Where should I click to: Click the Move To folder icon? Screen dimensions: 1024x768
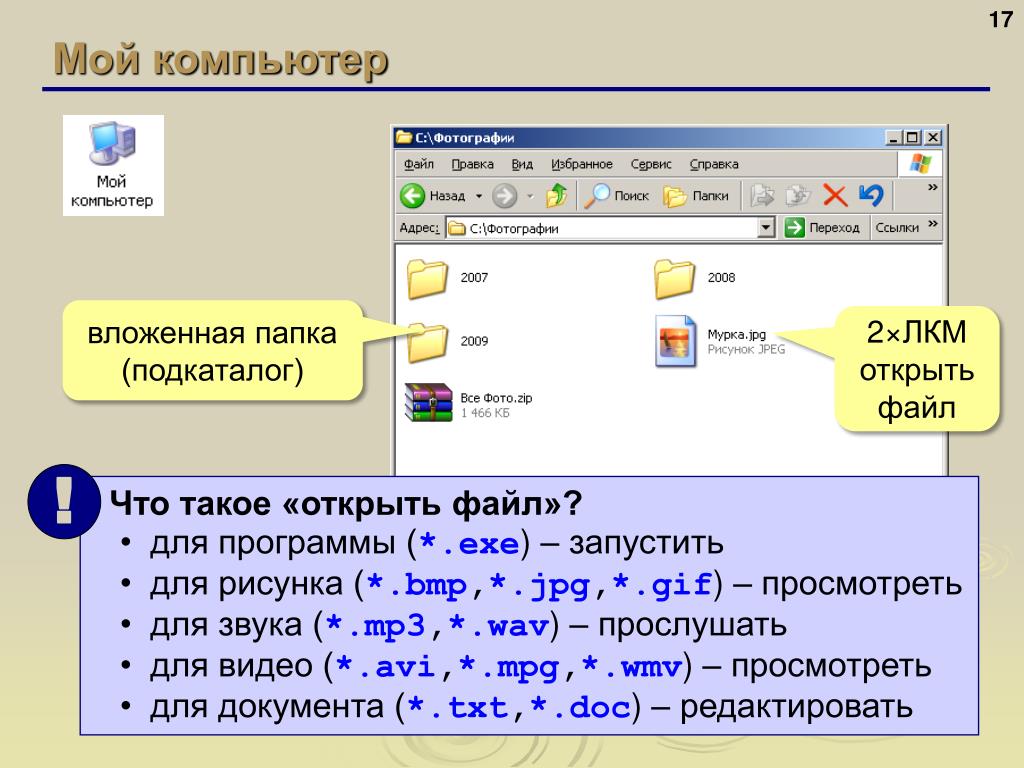point(762,195)
